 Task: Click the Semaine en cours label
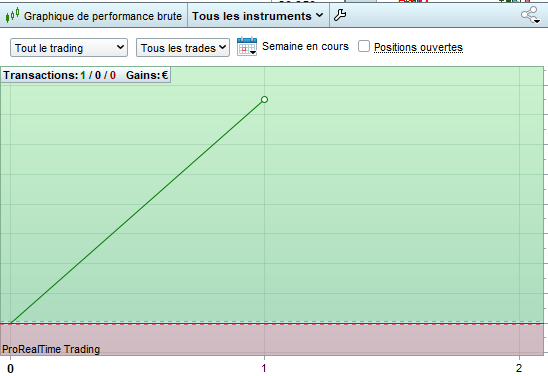point(305,46)
